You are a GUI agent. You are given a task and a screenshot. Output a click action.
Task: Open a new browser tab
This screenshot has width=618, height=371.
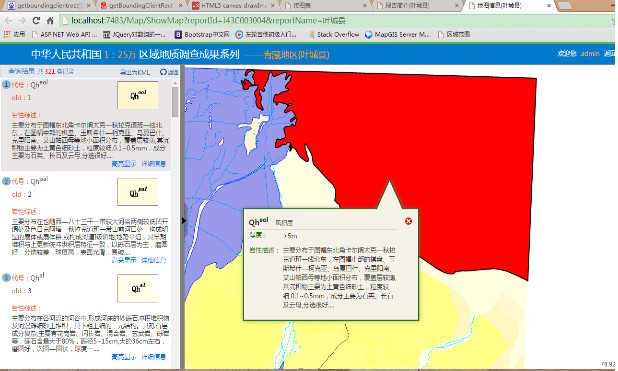click(565, 6)
